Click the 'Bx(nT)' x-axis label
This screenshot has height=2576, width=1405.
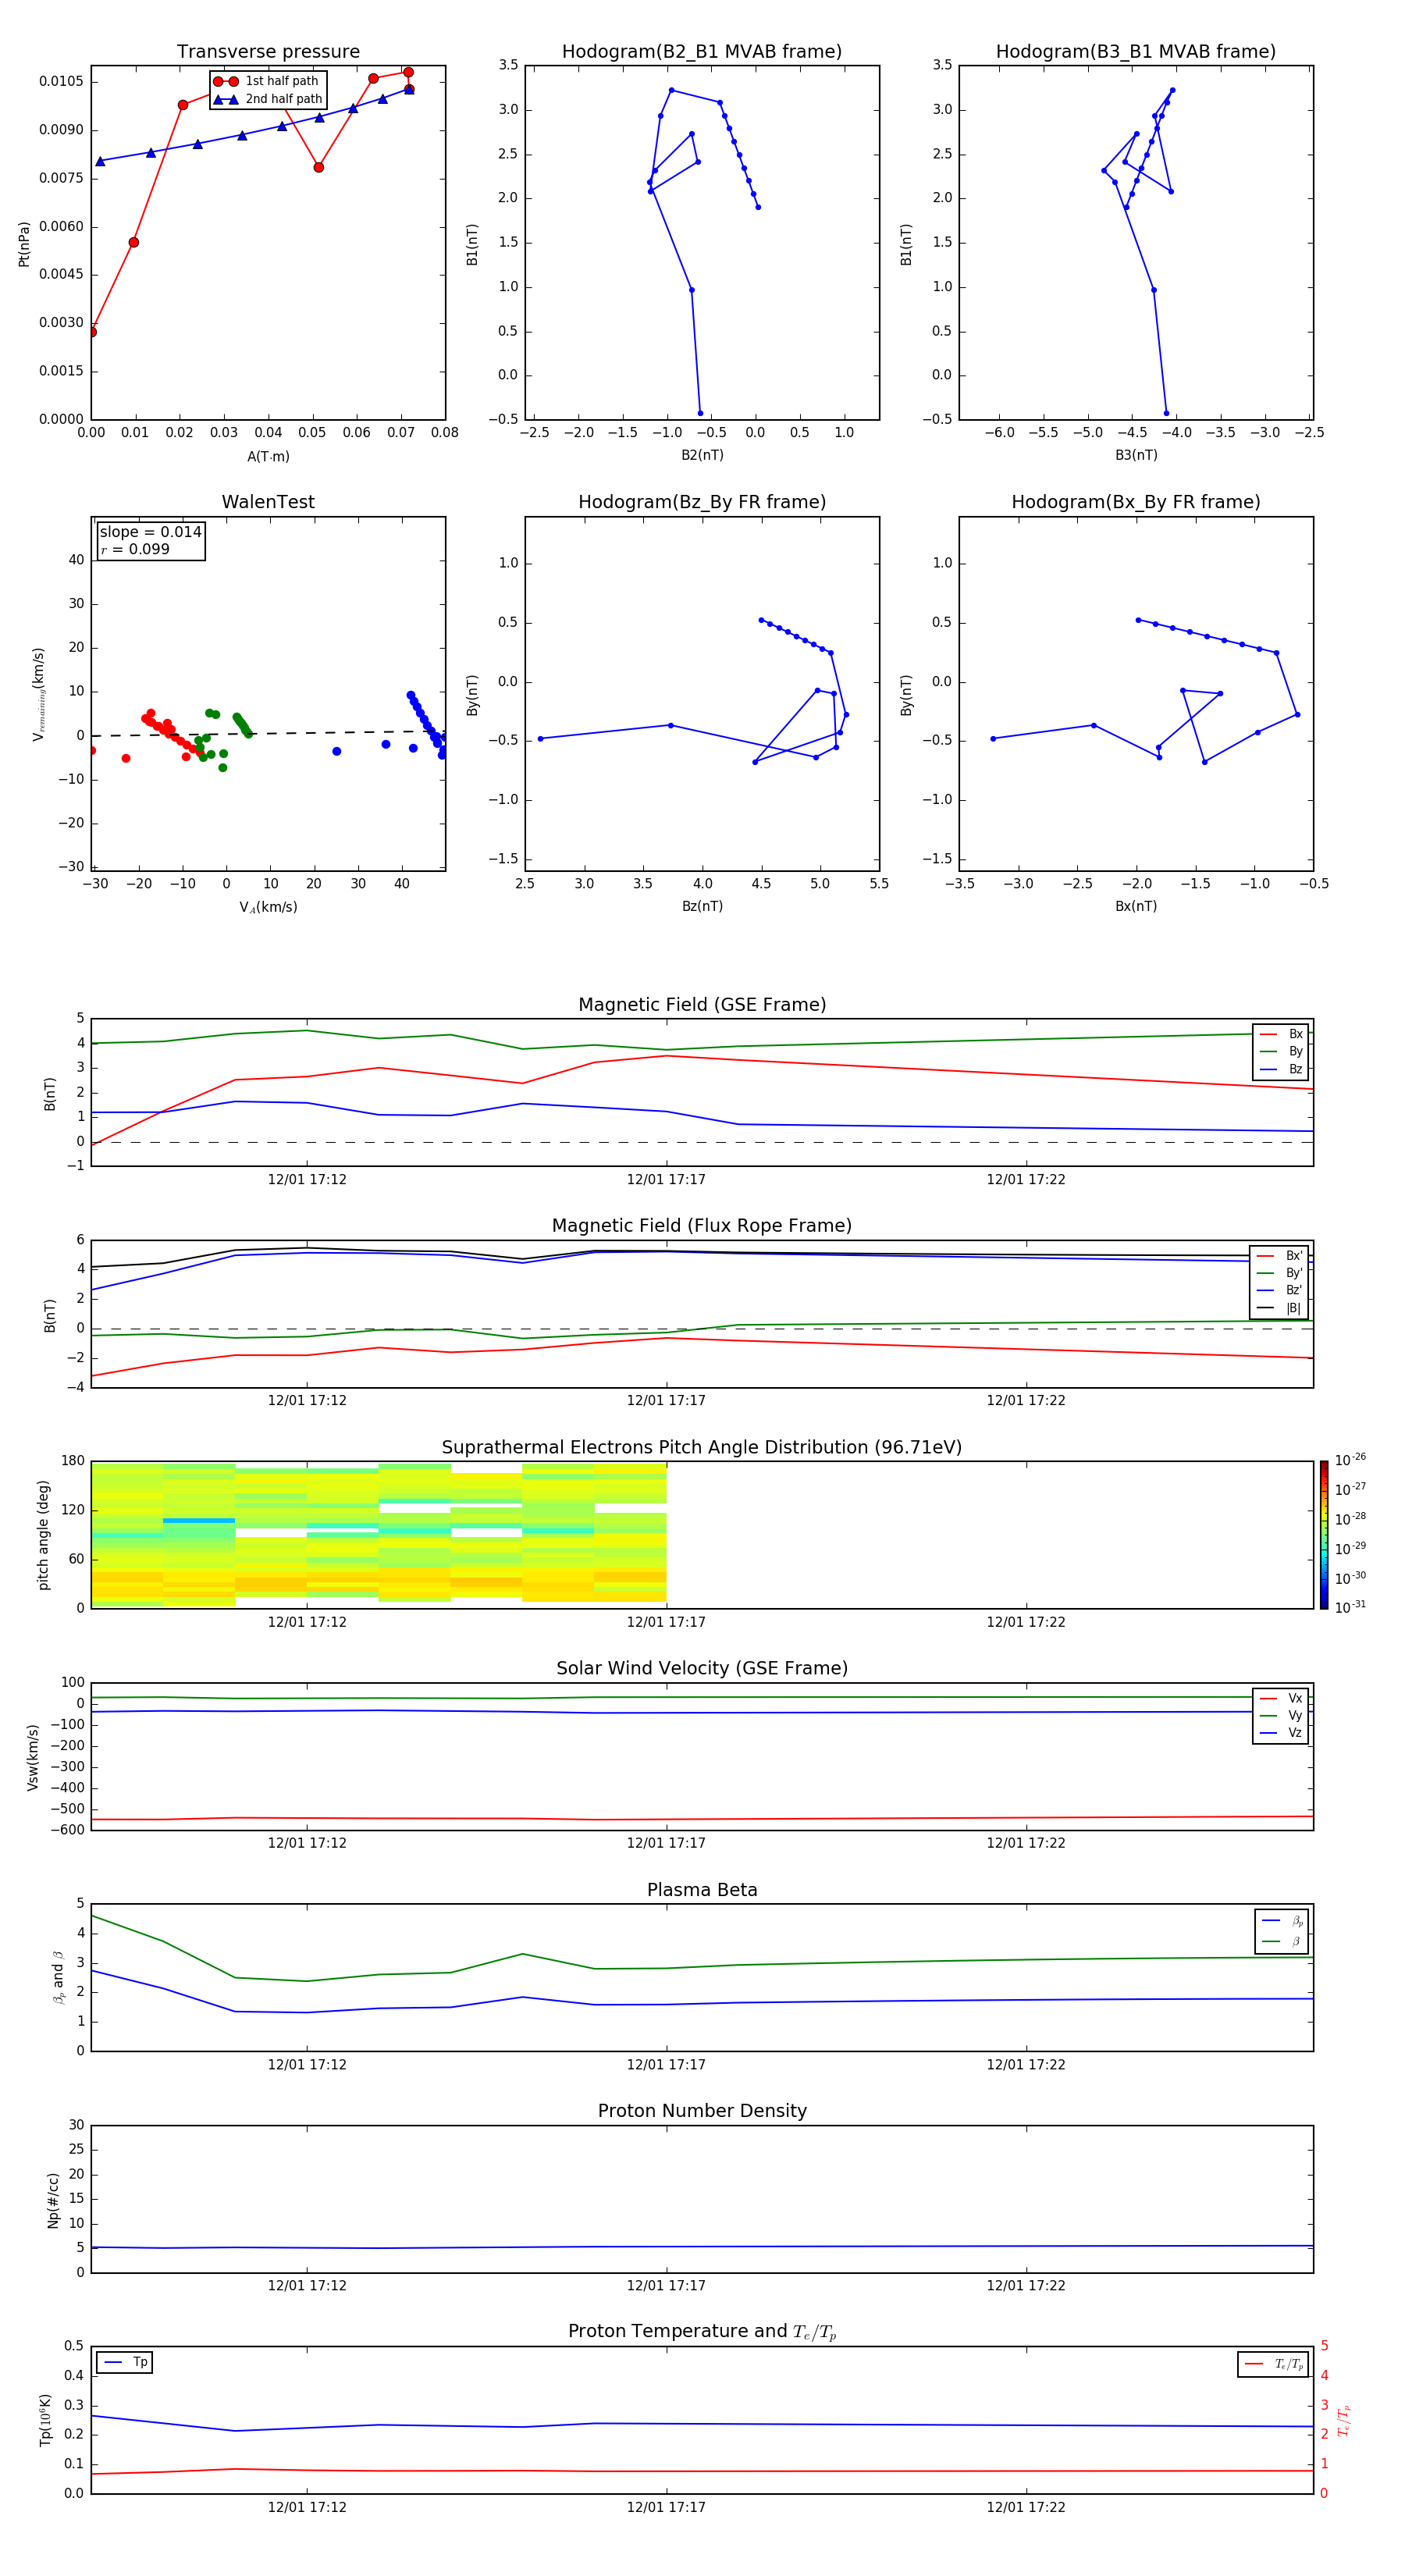click(1136, 906)
